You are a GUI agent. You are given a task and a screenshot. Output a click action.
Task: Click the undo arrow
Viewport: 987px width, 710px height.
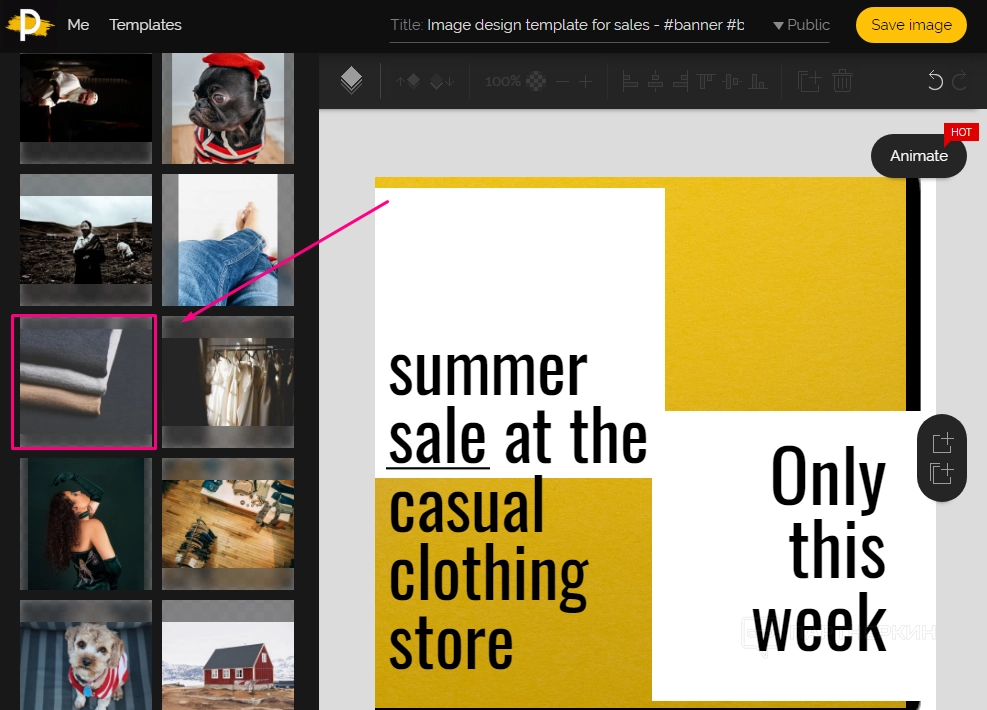(935, 81)
